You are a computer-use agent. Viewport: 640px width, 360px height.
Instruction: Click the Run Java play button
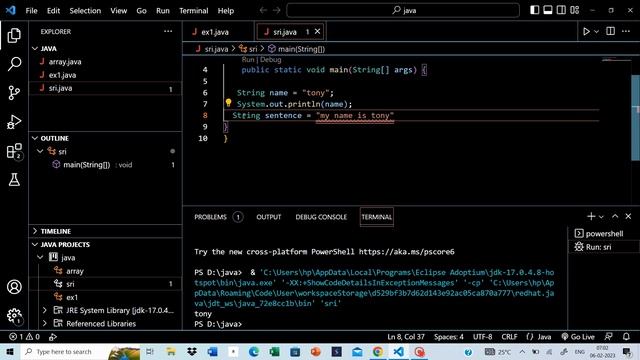586,31
